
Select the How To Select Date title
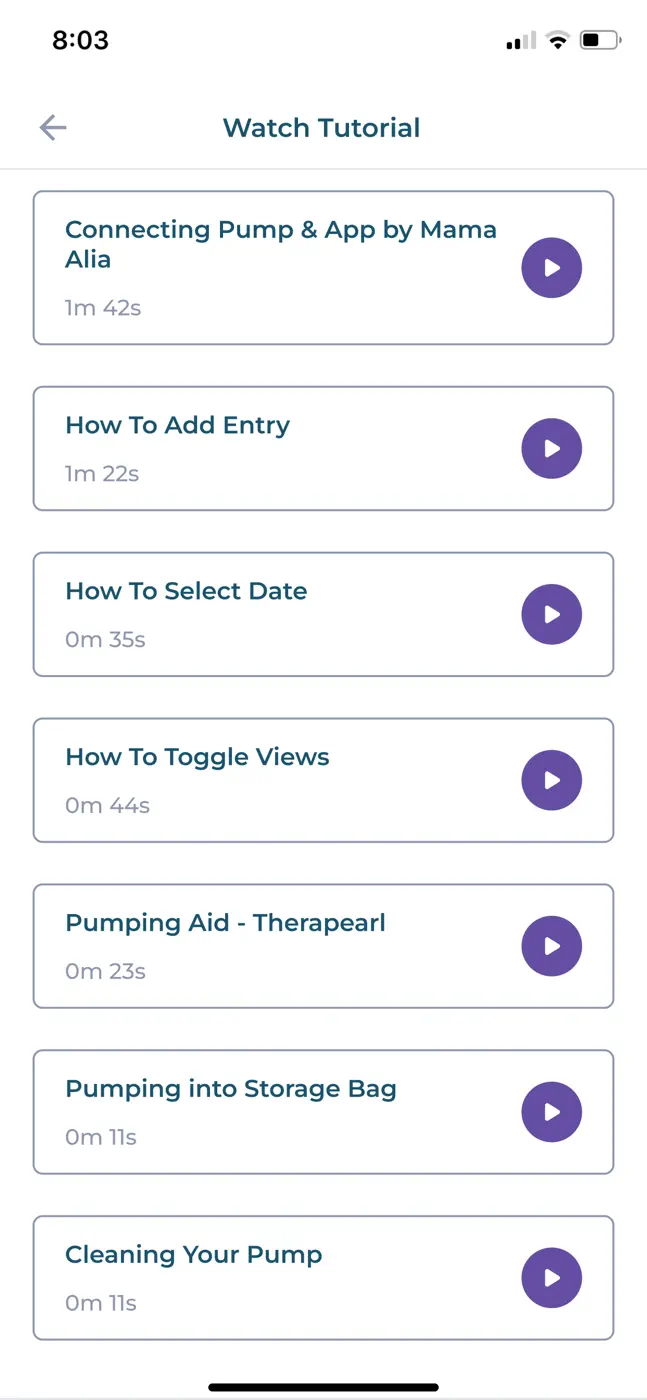(x=186, y=591)
